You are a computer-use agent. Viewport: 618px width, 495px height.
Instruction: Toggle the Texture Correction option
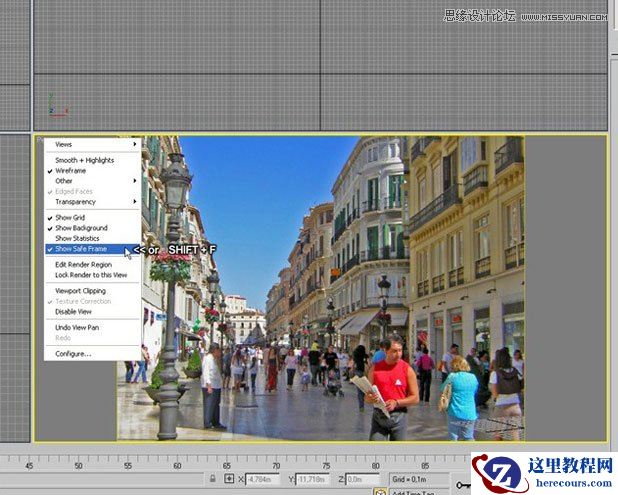93,301
